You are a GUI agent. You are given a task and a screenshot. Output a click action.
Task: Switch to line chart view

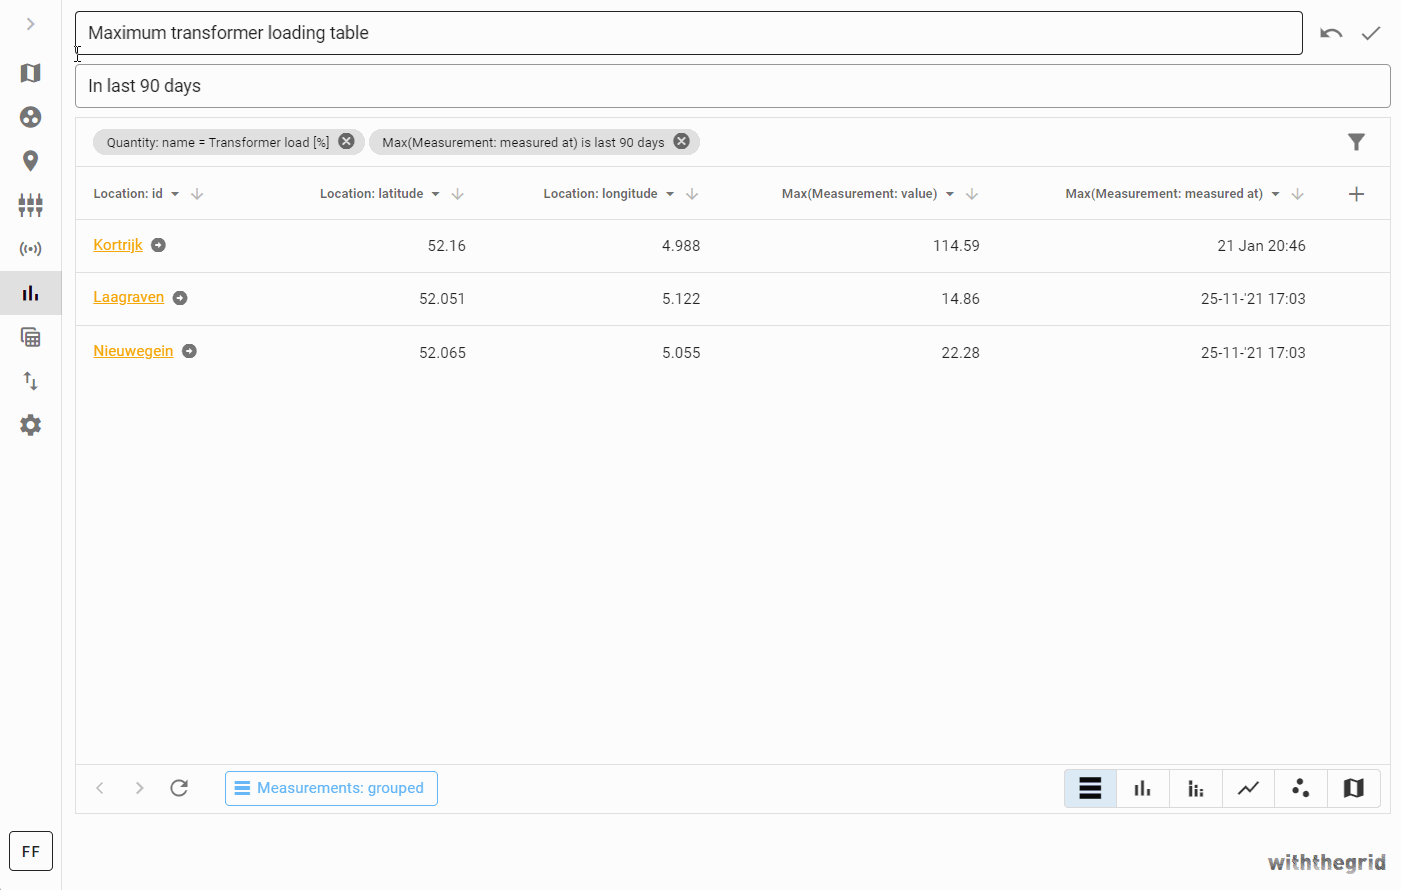pos(1248,788)
